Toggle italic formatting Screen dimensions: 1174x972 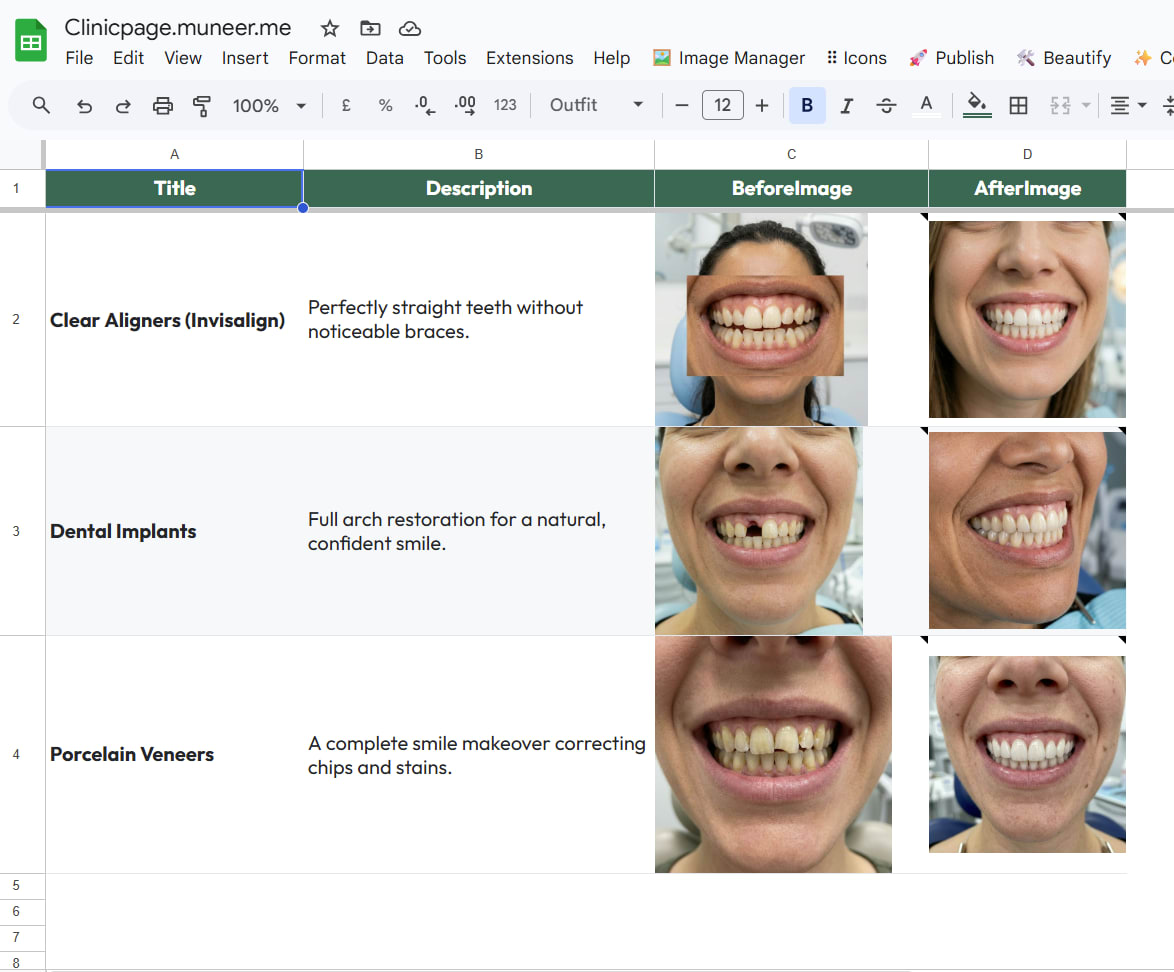pos(847,104)
